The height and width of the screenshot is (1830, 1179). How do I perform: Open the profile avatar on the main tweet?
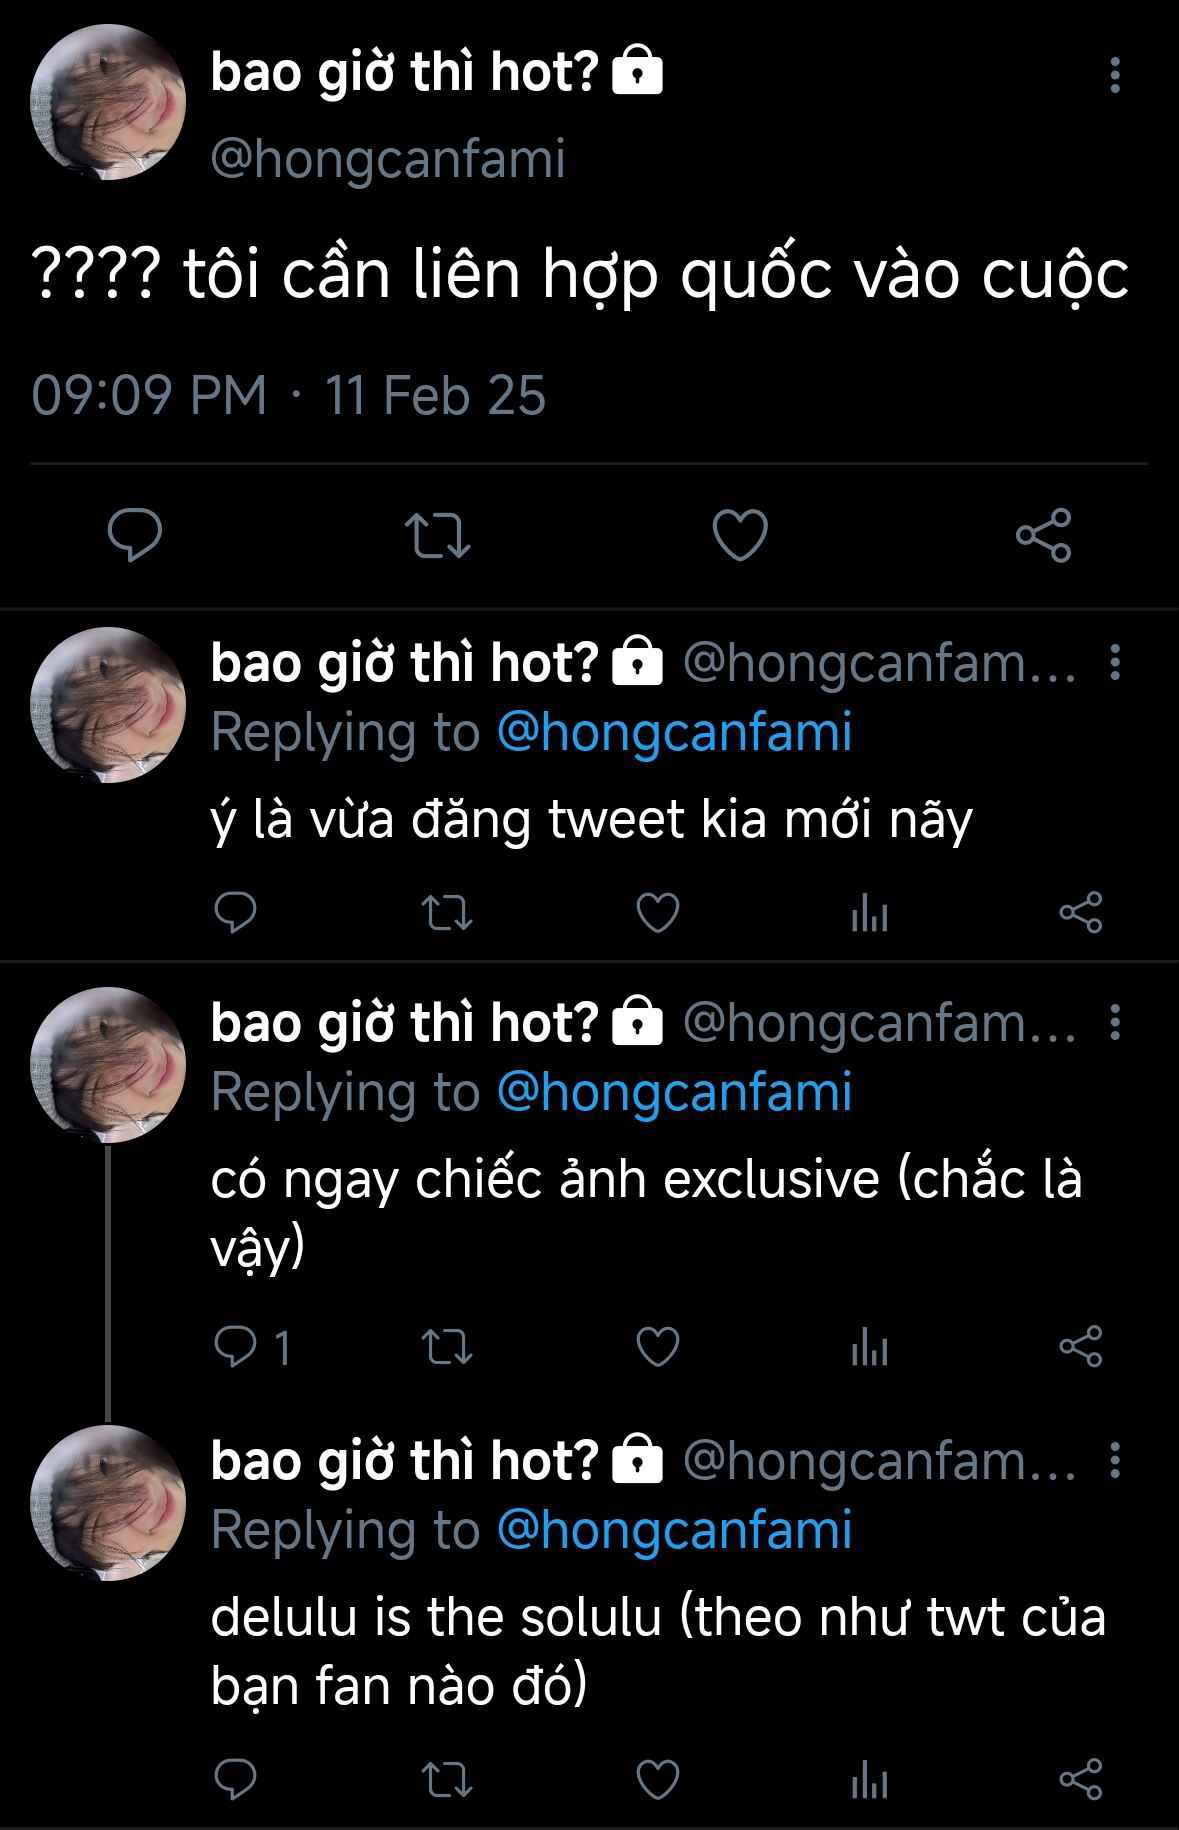point(108,103)
